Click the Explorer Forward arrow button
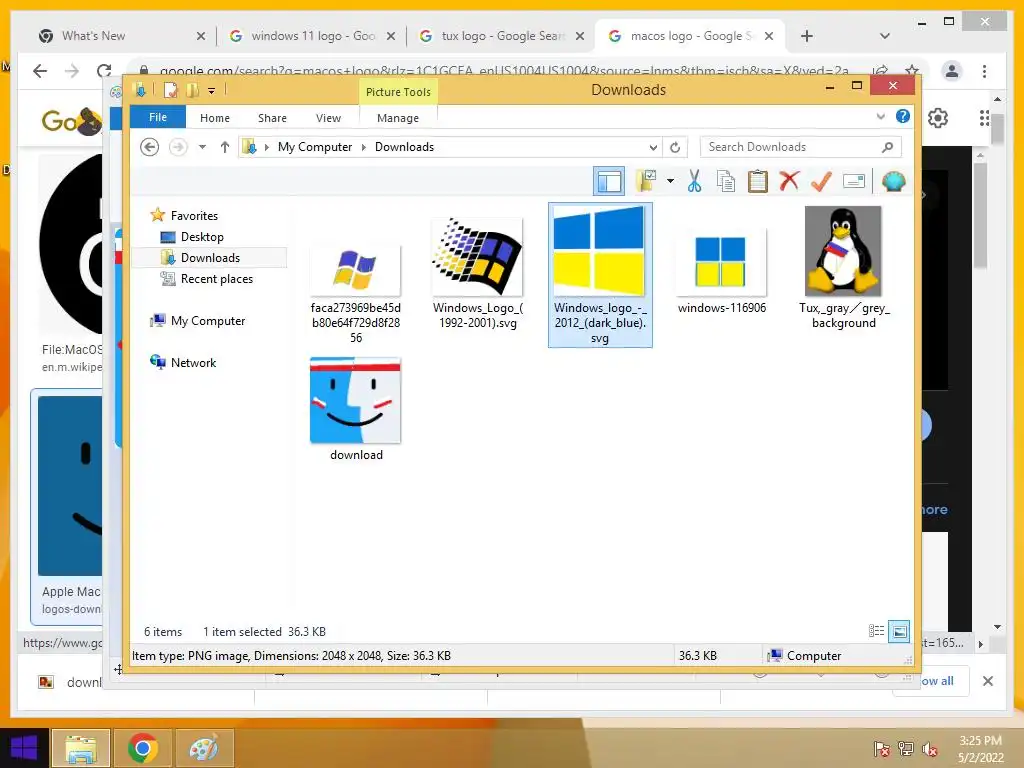This screenshot has height=768, width=1024. point(178,147)
